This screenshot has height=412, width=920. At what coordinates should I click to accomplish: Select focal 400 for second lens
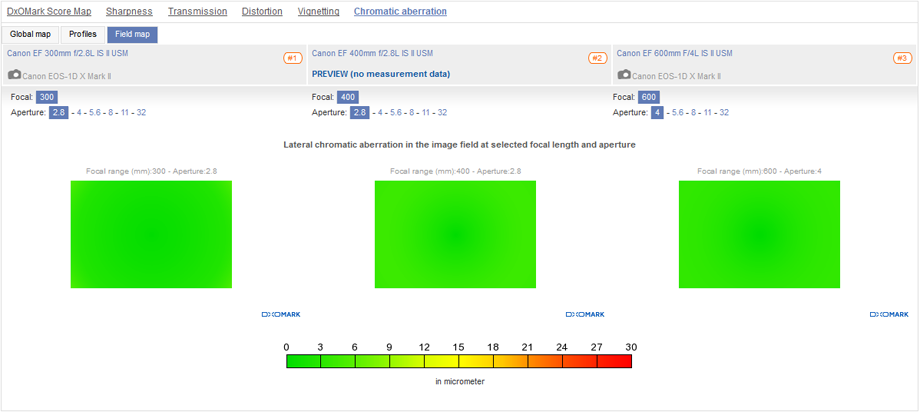pyautogui.click(x=348, y=97)
